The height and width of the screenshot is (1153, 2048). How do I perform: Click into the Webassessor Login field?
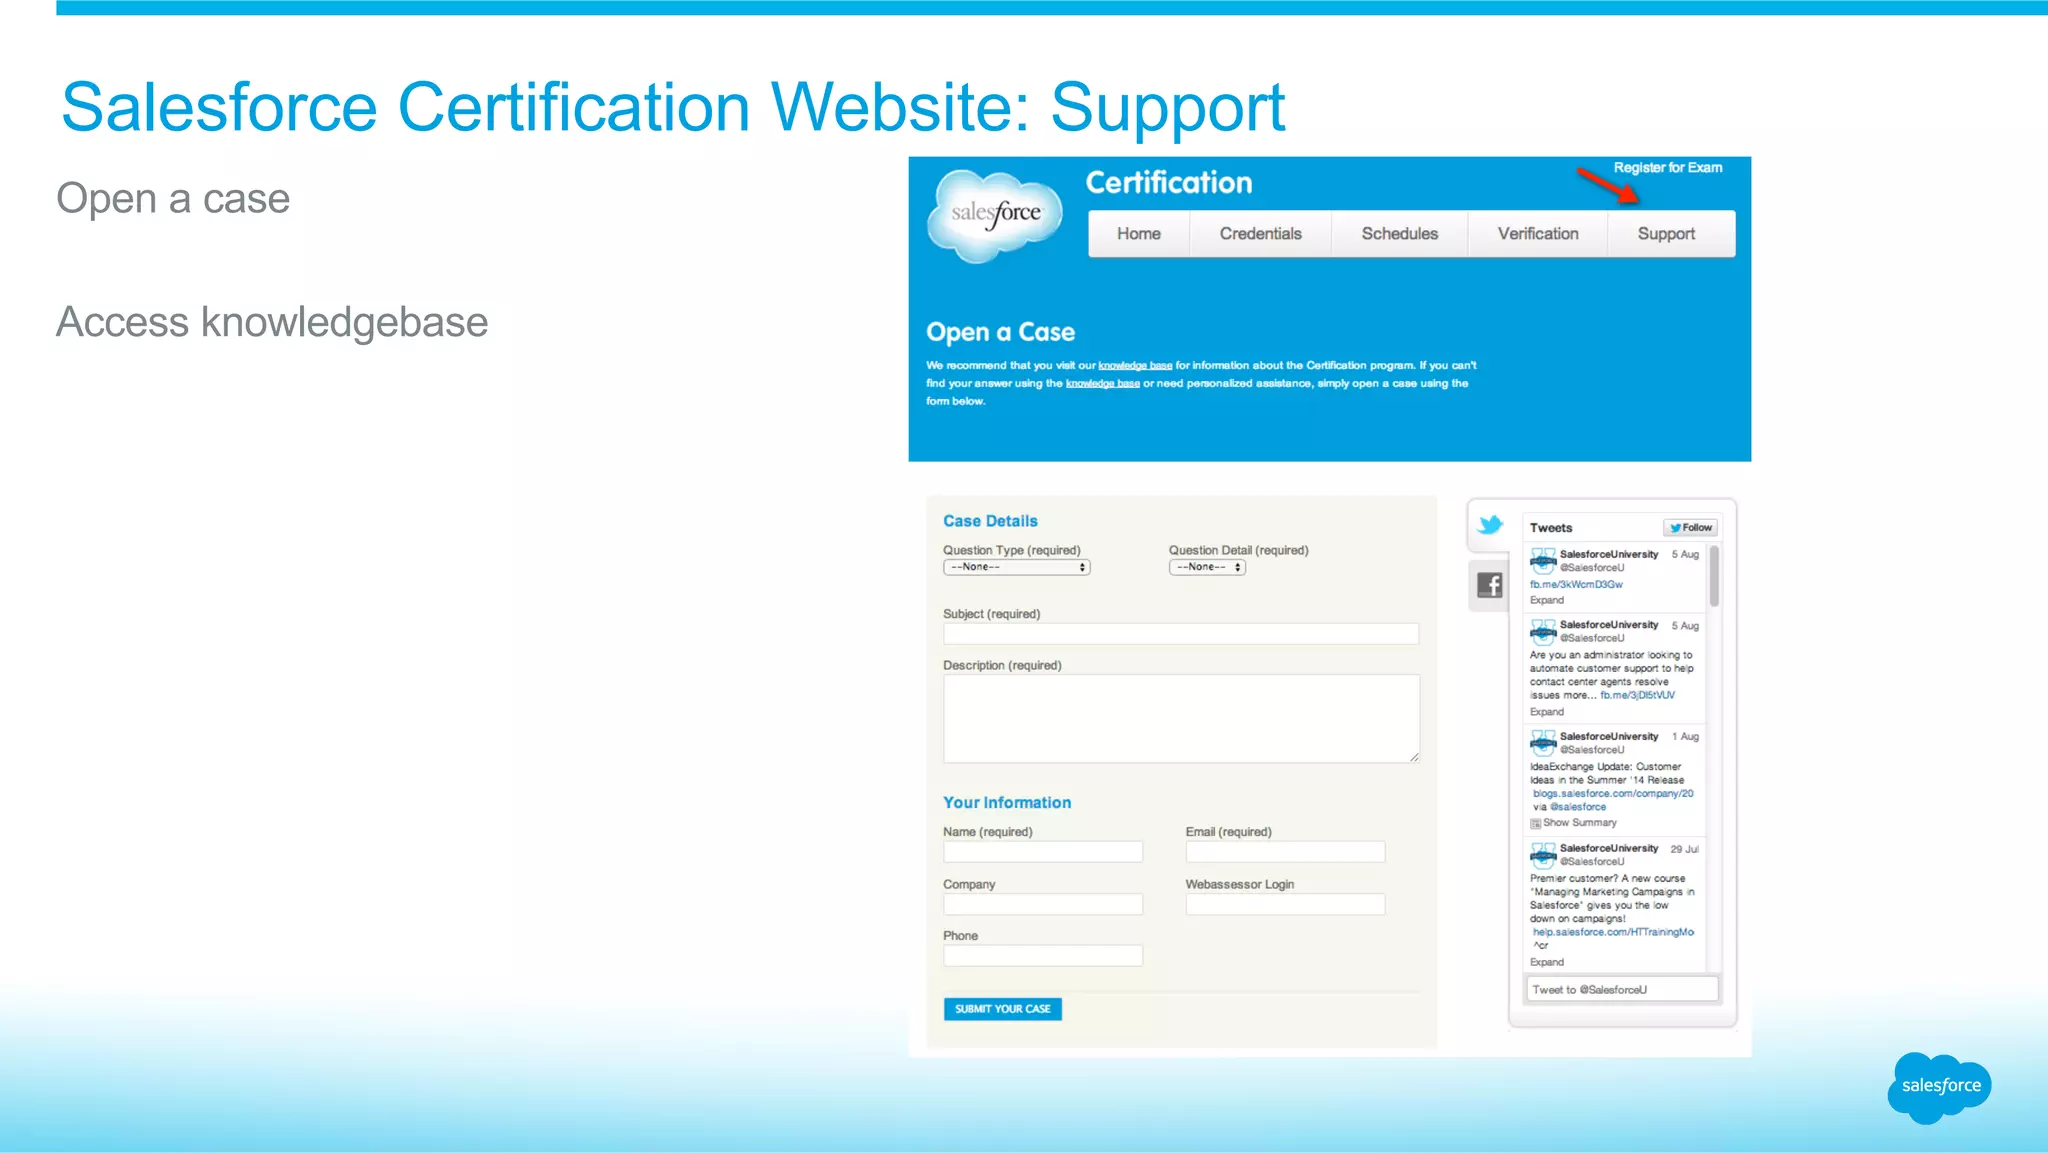click(x=1285, y=905)
